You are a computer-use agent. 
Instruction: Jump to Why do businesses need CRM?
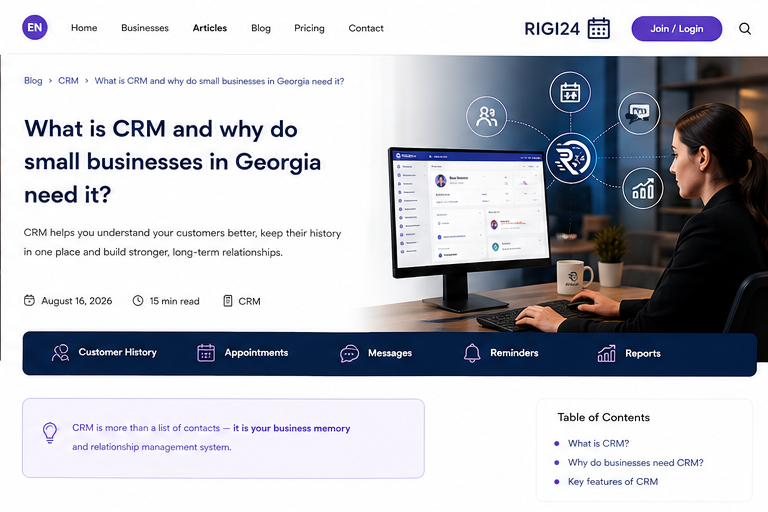[636, 463]
